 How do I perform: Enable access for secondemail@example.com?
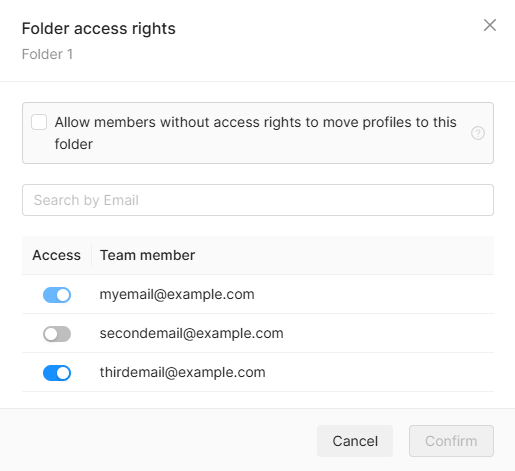click(x=57, y=334)
